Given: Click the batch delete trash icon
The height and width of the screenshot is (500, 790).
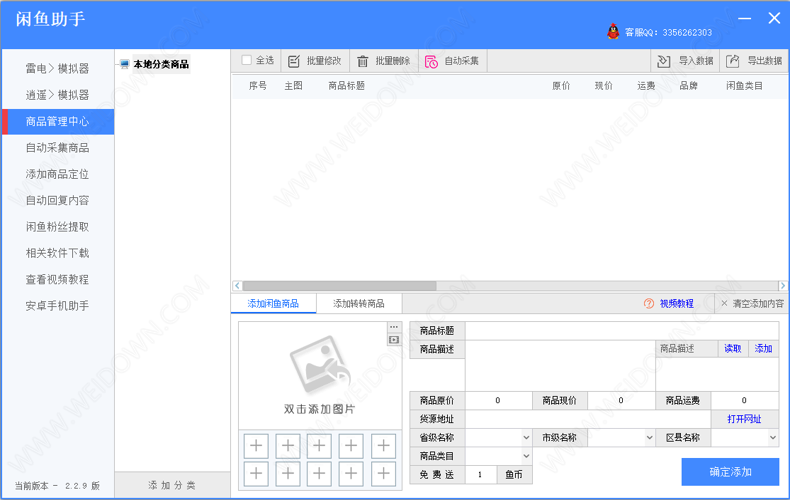Looking at the screenshot, I should 362,61.
